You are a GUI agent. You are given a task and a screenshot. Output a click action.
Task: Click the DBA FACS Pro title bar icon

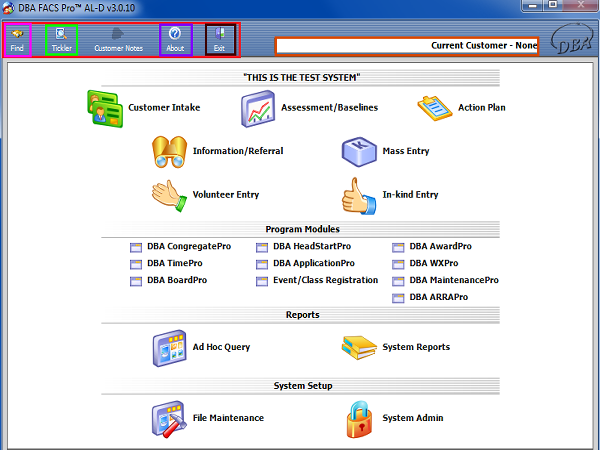pos(8,8)
